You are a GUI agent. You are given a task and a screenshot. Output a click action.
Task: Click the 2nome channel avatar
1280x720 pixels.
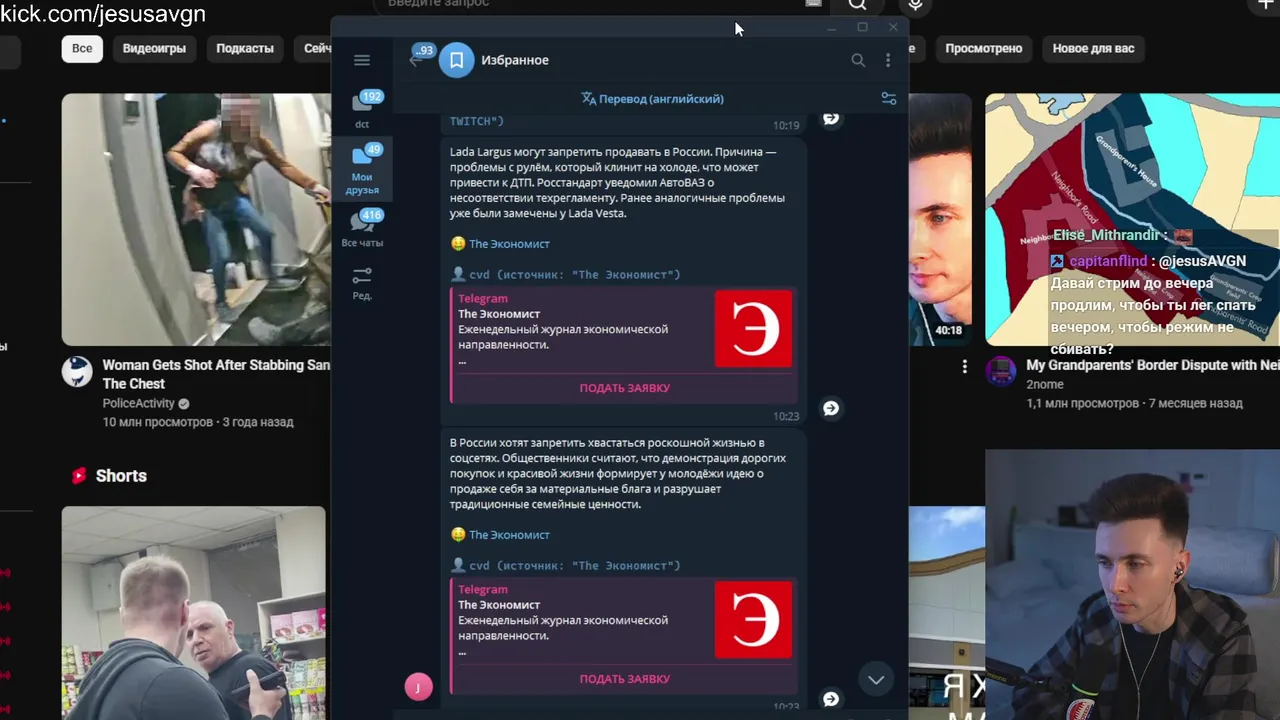click(1001, 371)
